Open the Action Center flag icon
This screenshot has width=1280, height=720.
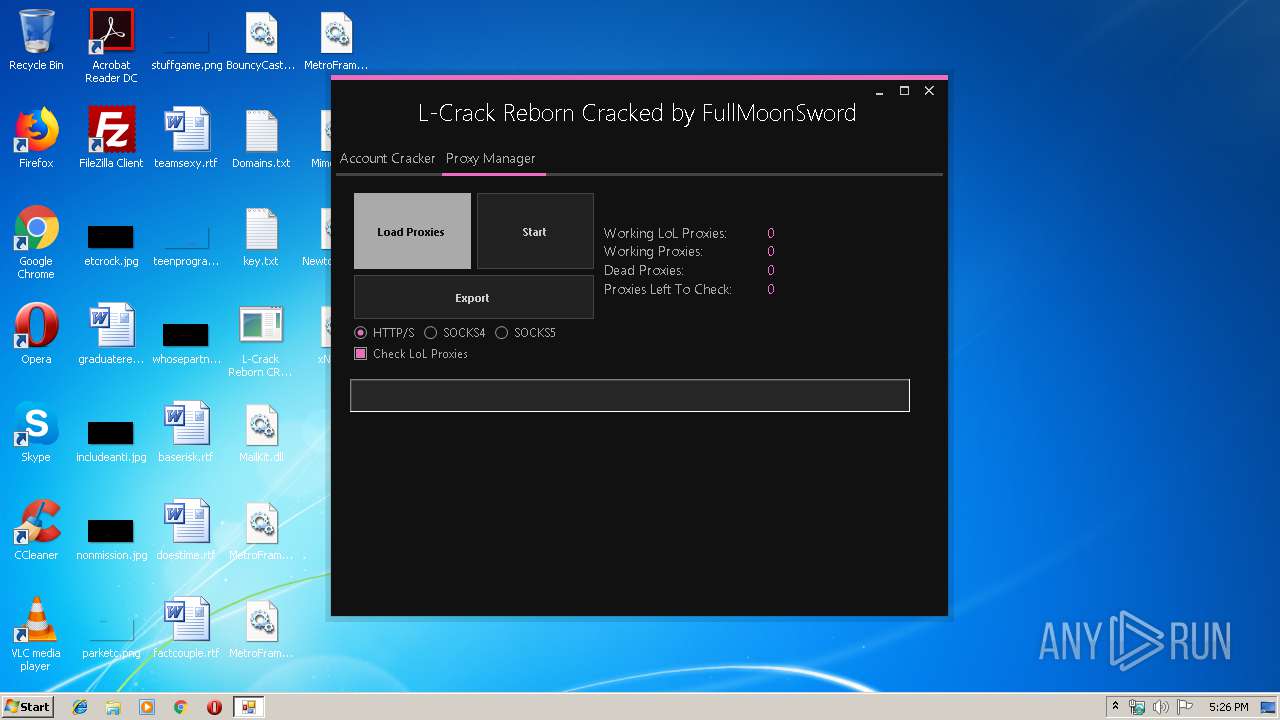click(1185, 707)
